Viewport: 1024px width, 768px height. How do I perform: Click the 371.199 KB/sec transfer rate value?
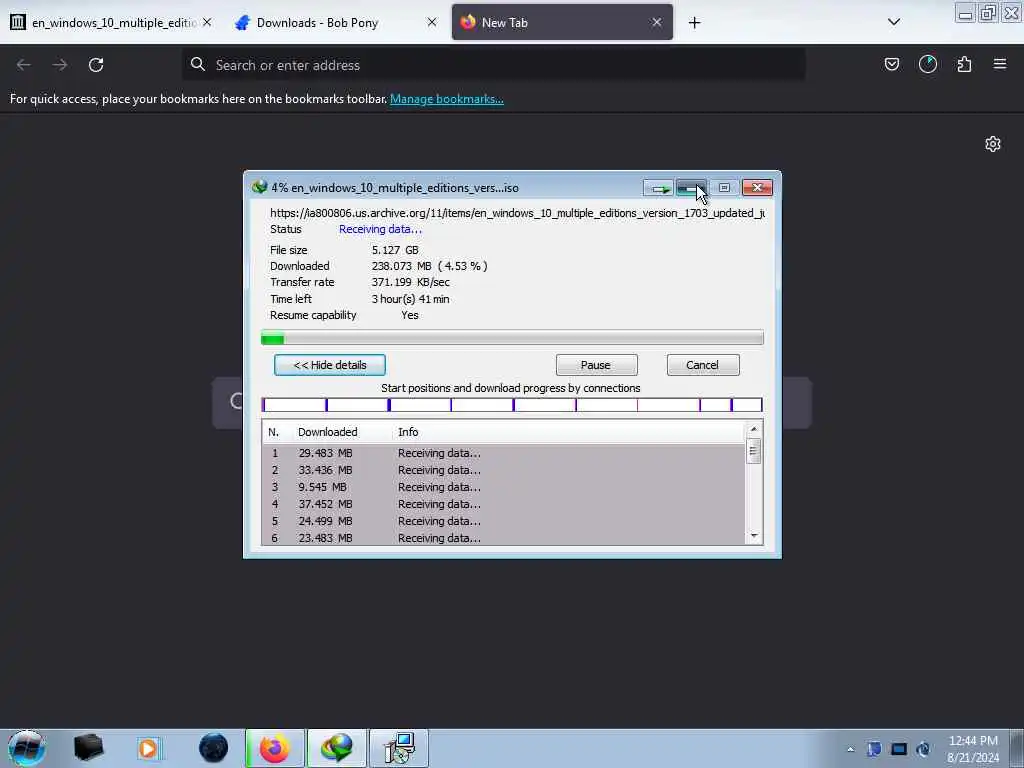(x=410, y=282)
